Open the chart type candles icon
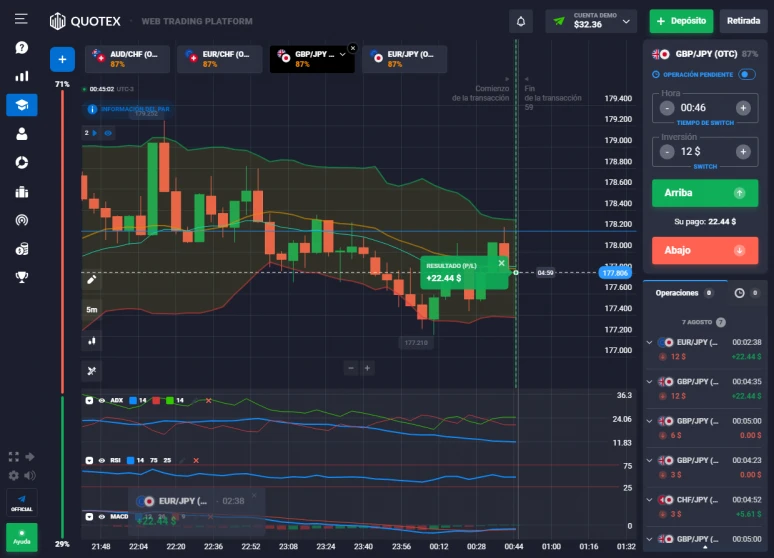774x558 pixels. point(91,341)
